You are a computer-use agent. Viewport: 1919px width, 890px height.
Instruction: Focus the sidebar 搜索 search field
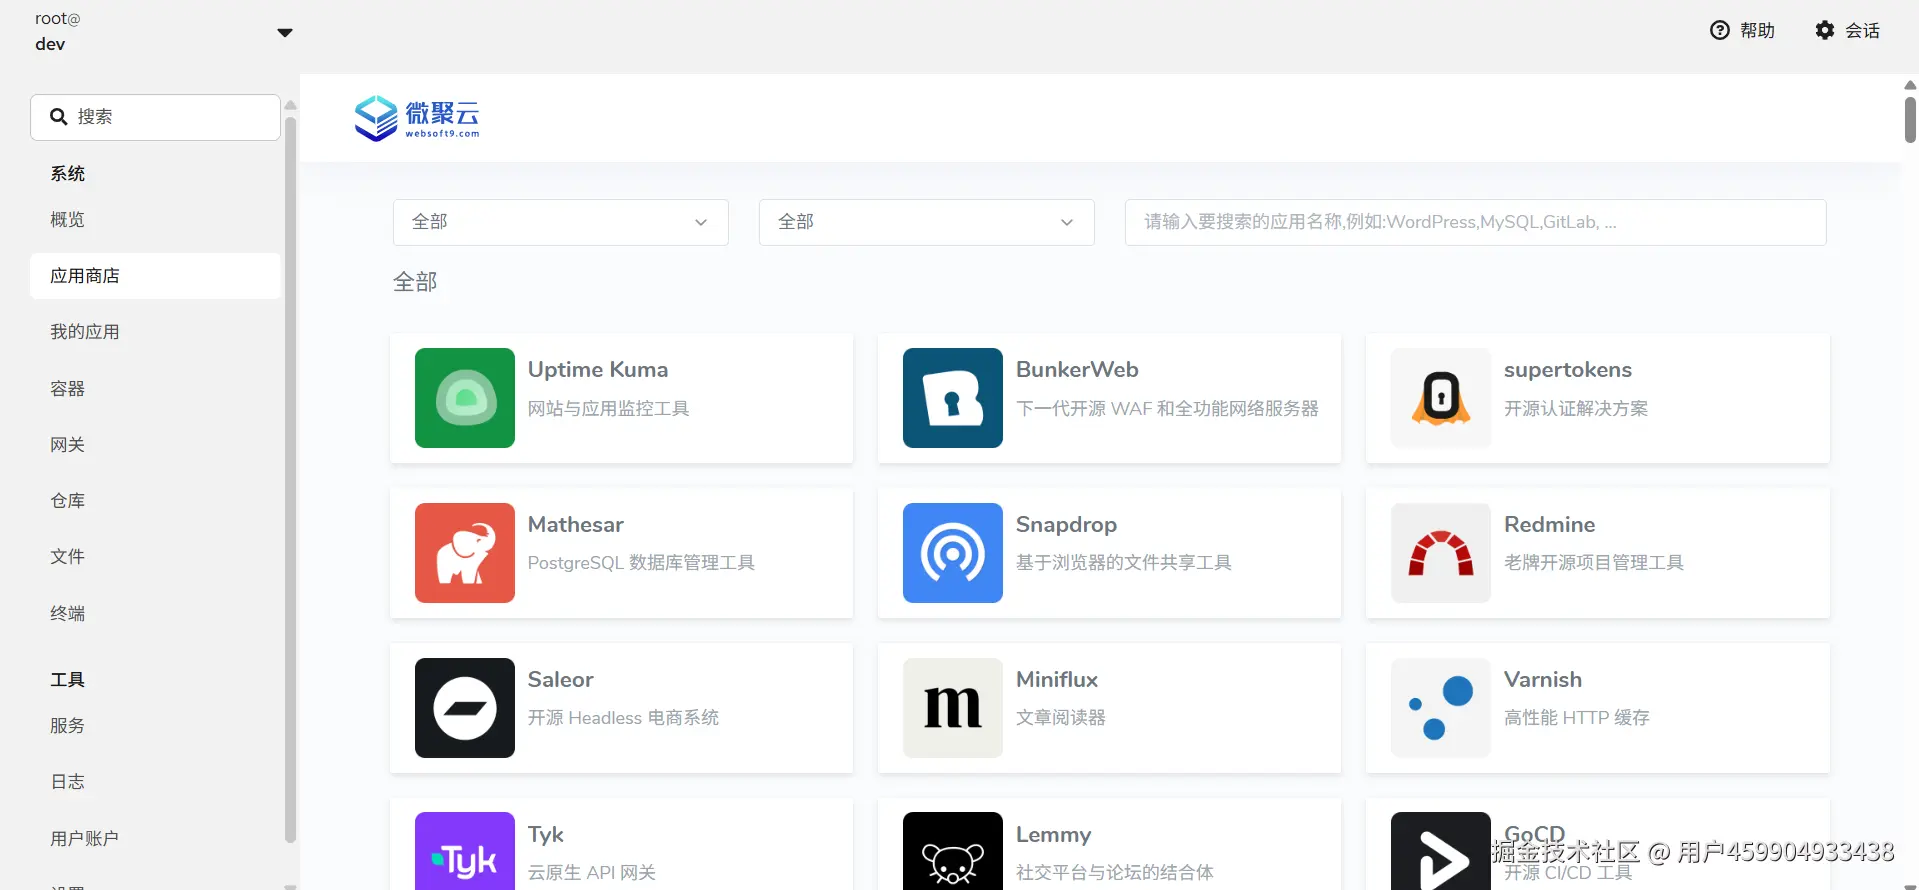[x=155, y=117]
